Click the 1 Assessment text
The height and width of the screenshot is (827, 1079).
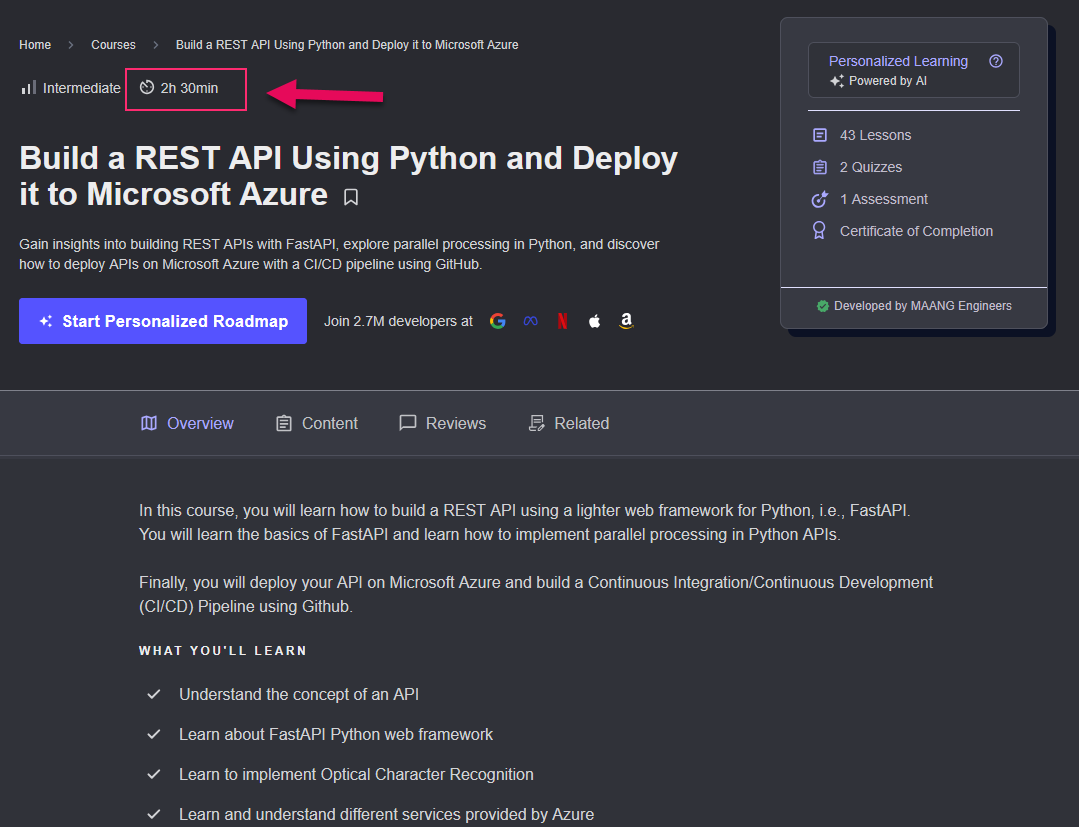tap(884, 200)
